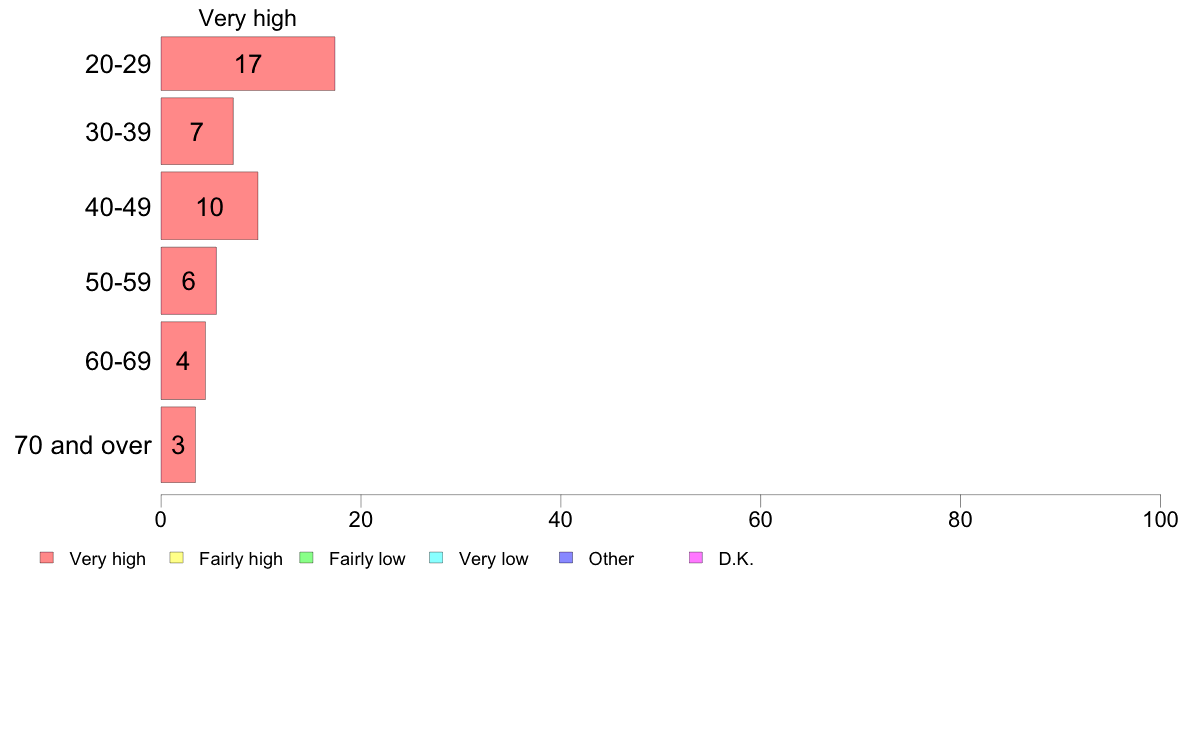Click the Very high red legend swatch
Viewport: 1188px width, 736px height.
(x=47, y=558)
